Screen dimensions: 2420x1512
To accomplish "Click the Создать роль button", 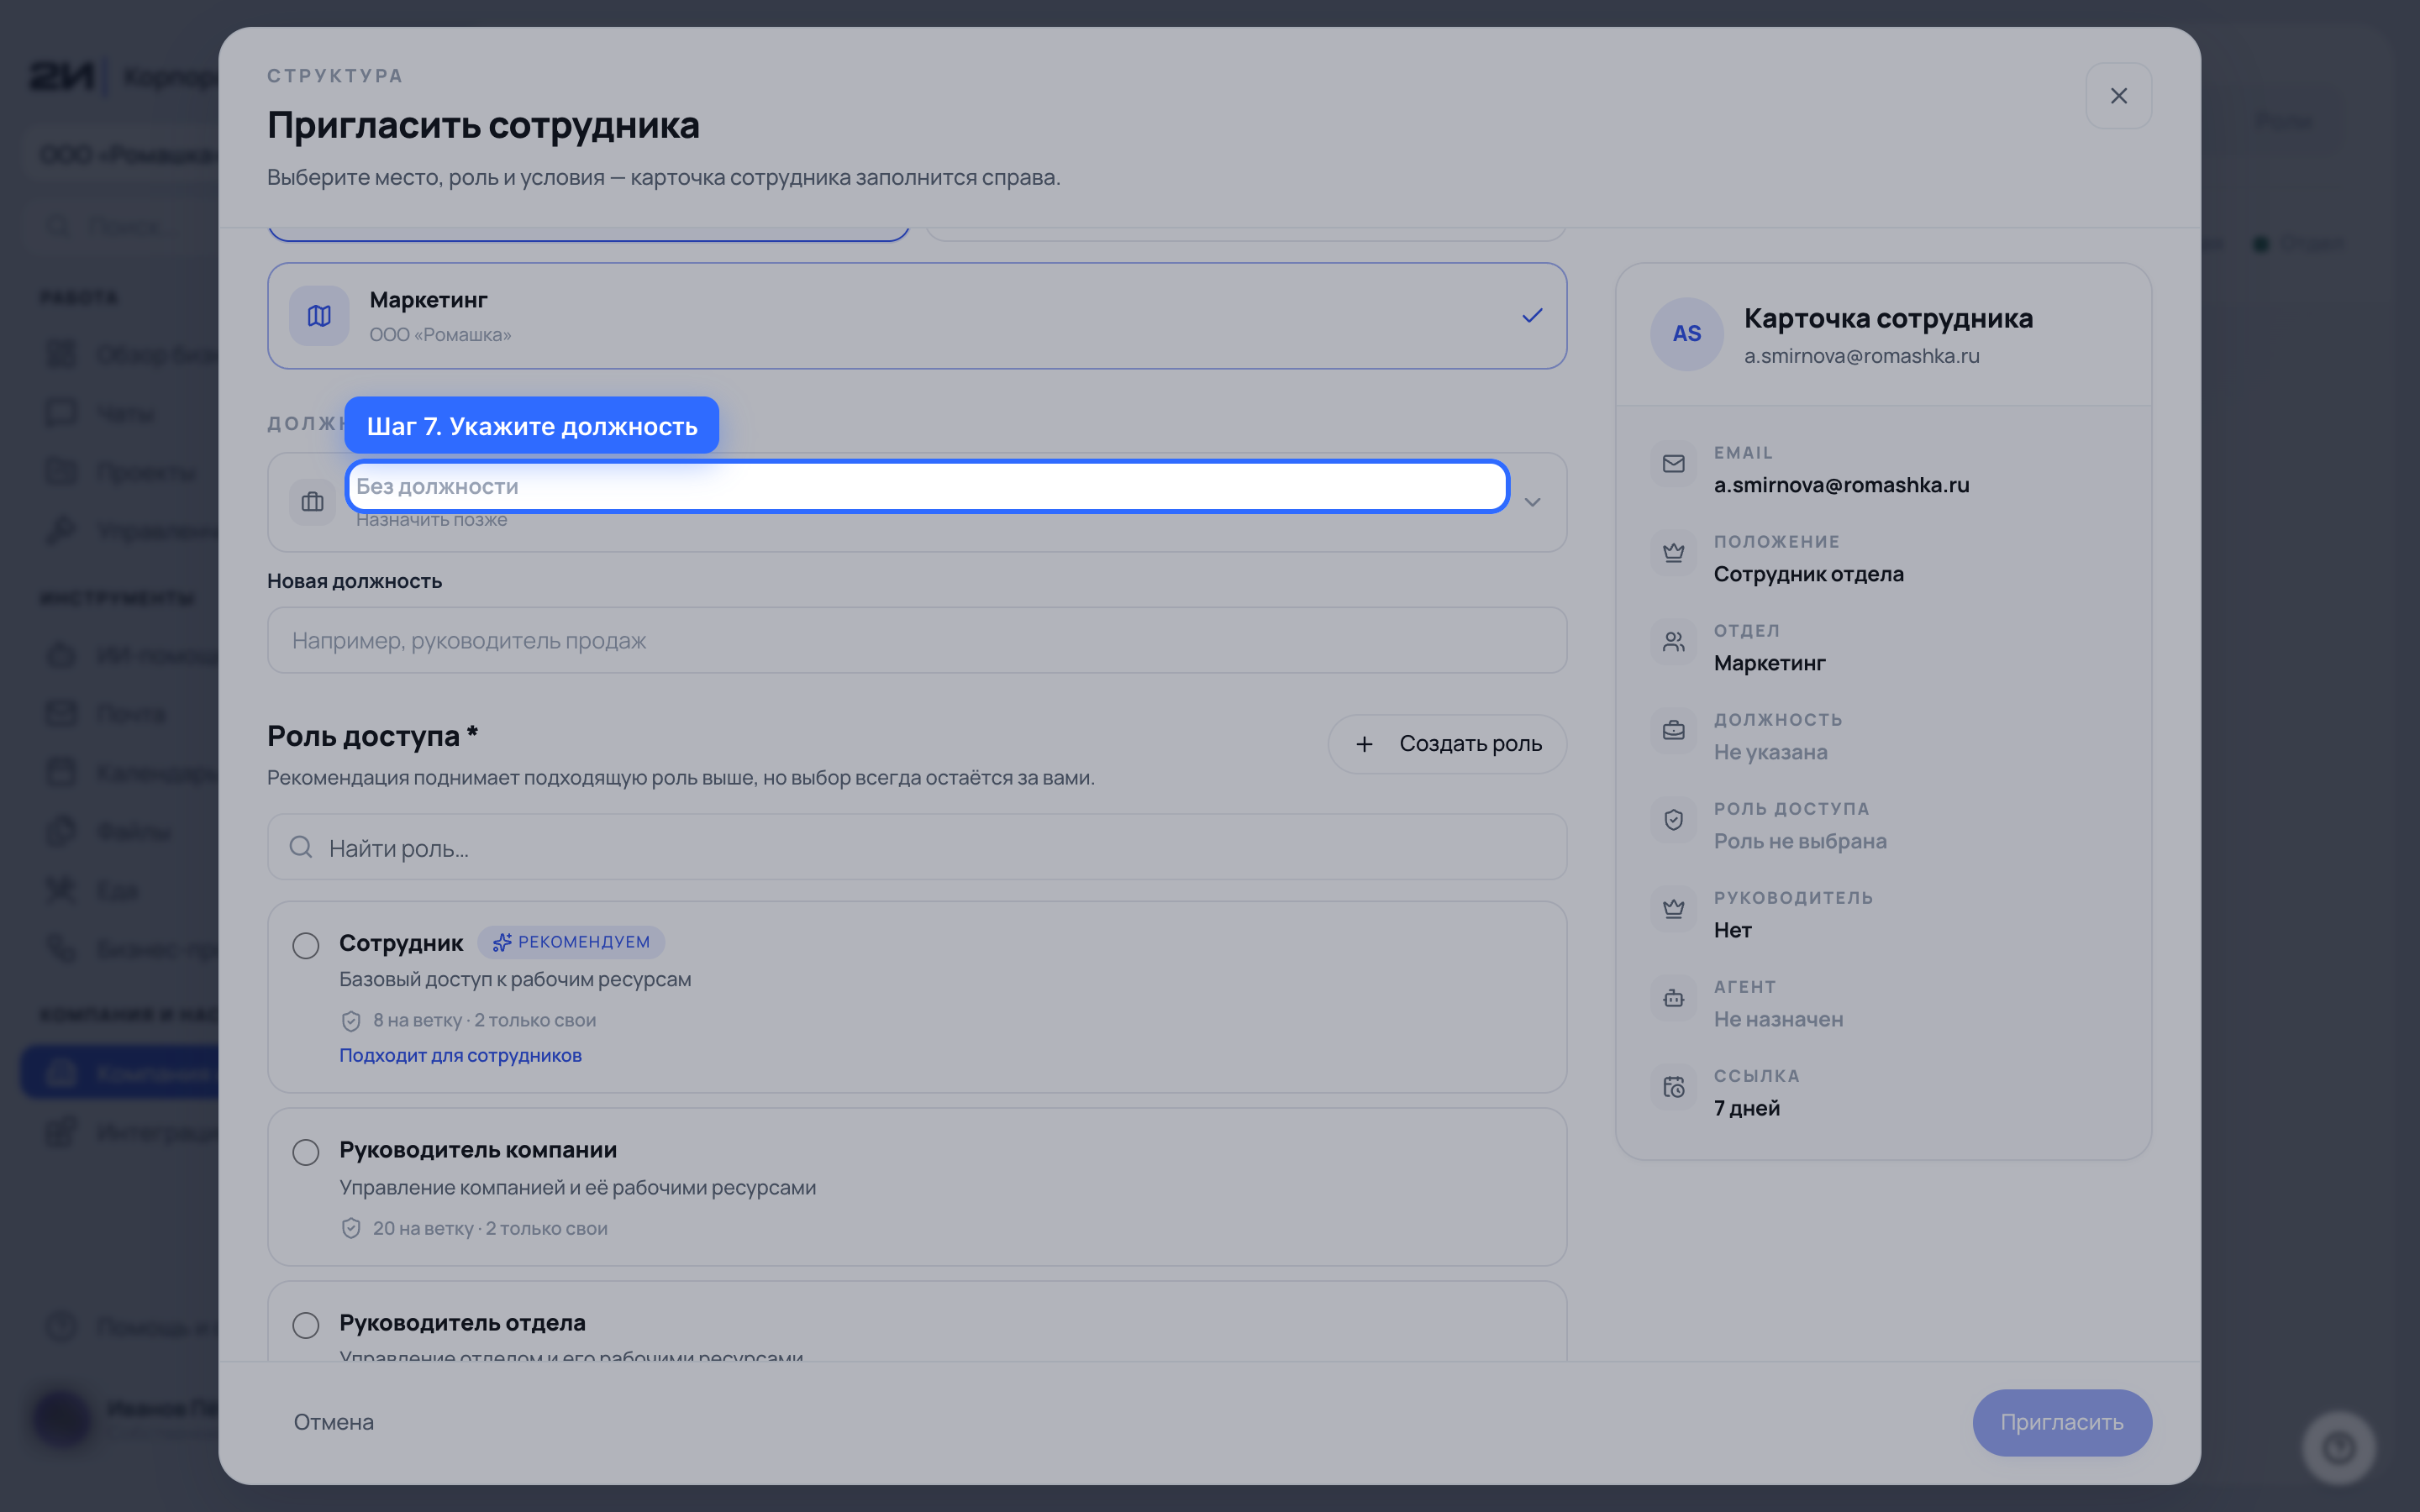I will pos(1446,744).
